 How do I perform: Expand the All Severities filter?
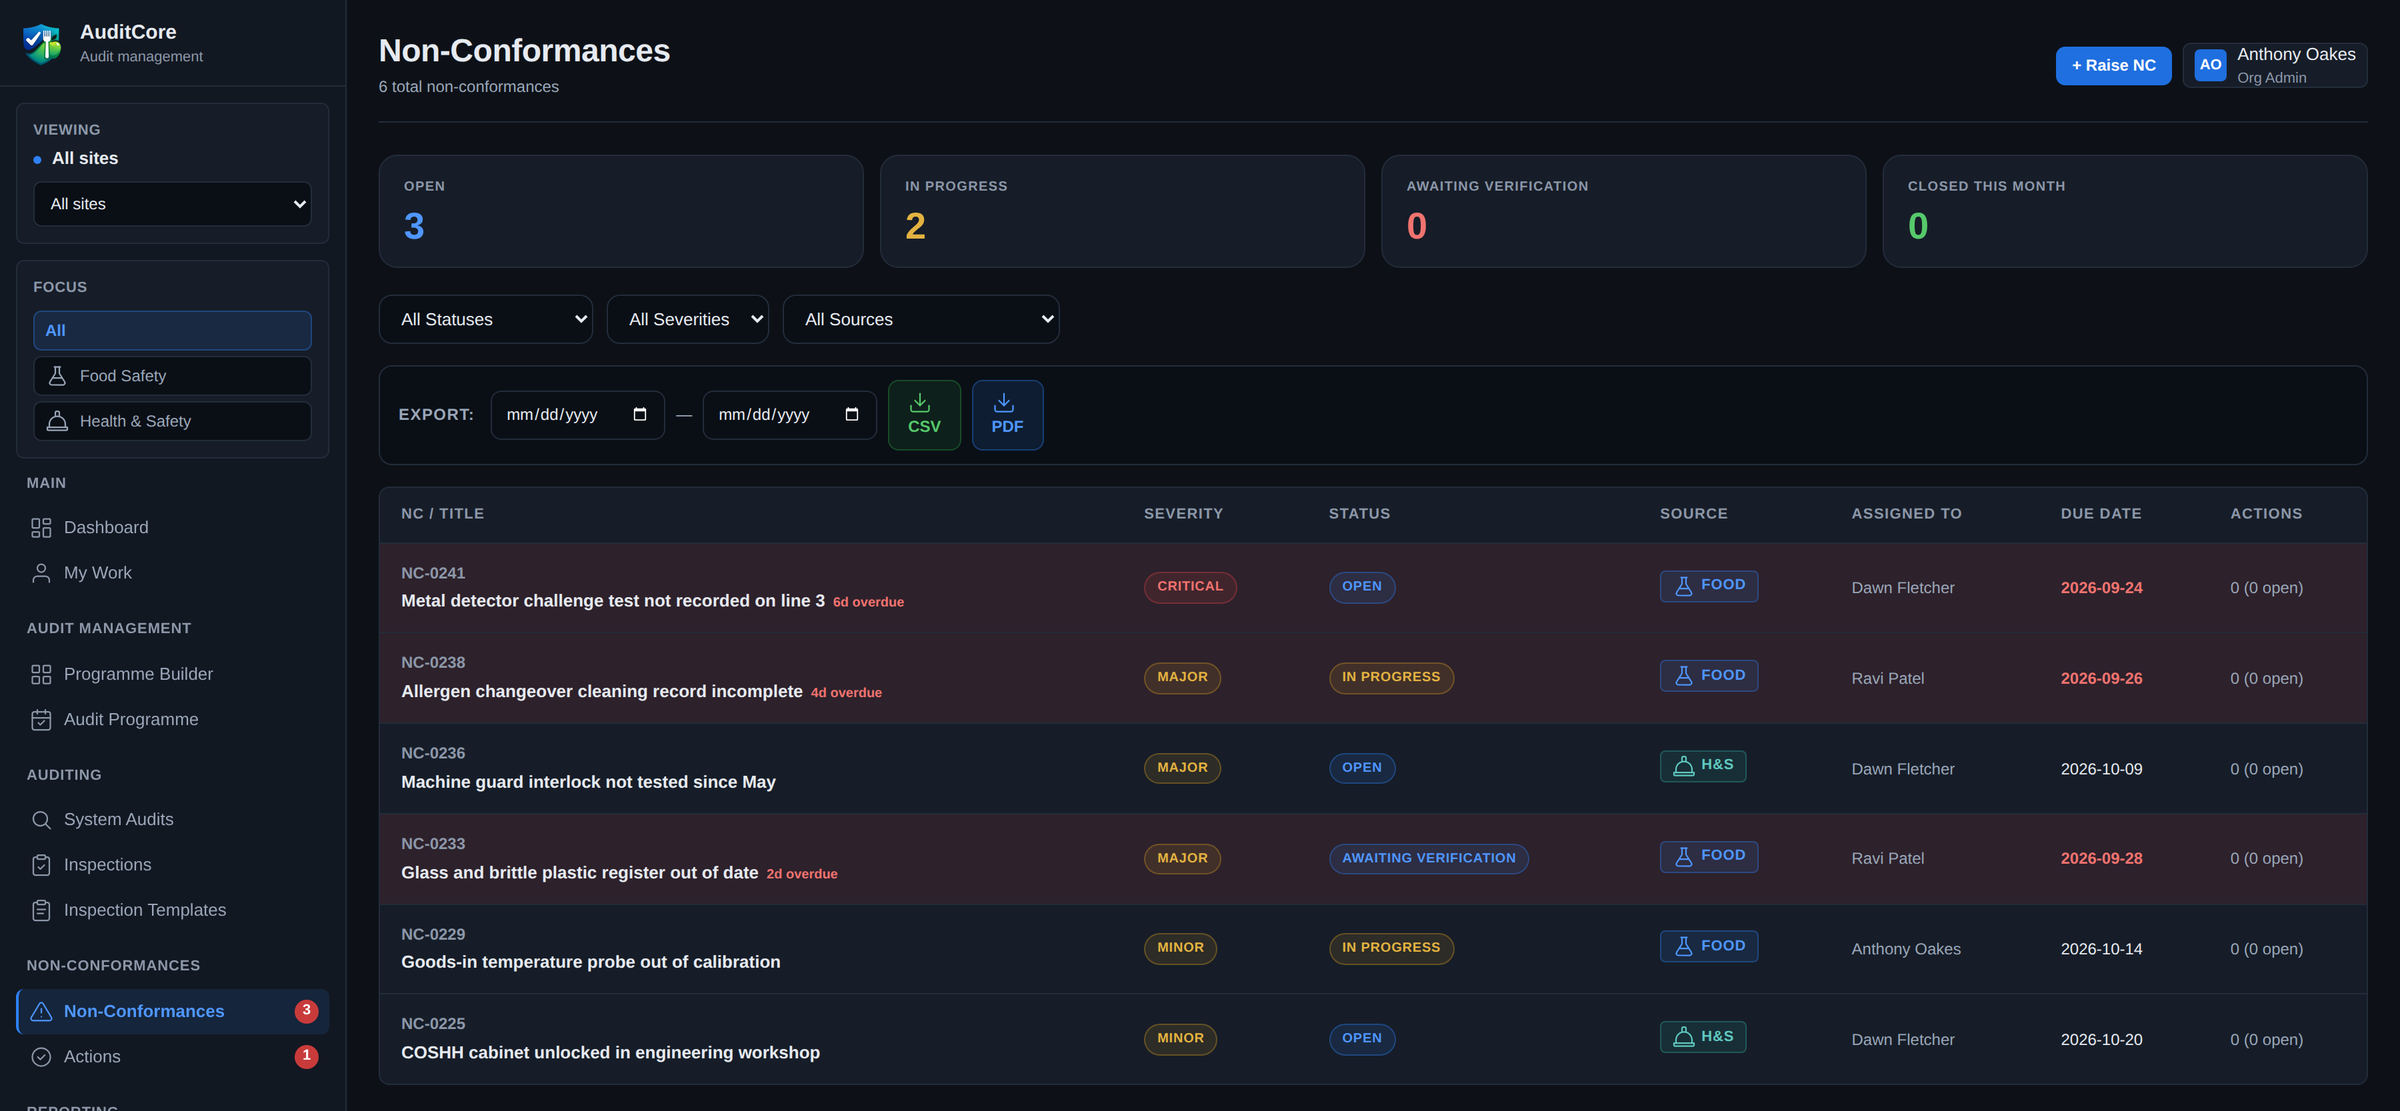click(687, 319)
